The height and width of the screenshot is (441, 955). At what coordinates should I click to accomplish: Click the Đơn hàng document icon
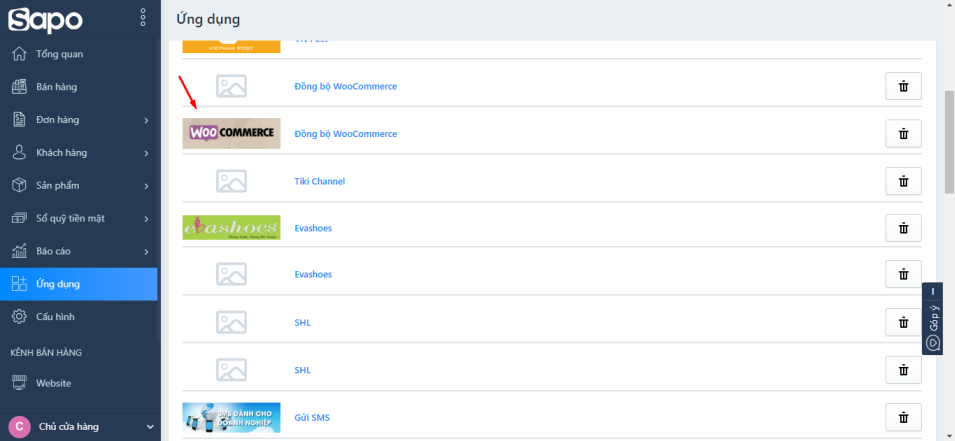pos(19,120)
